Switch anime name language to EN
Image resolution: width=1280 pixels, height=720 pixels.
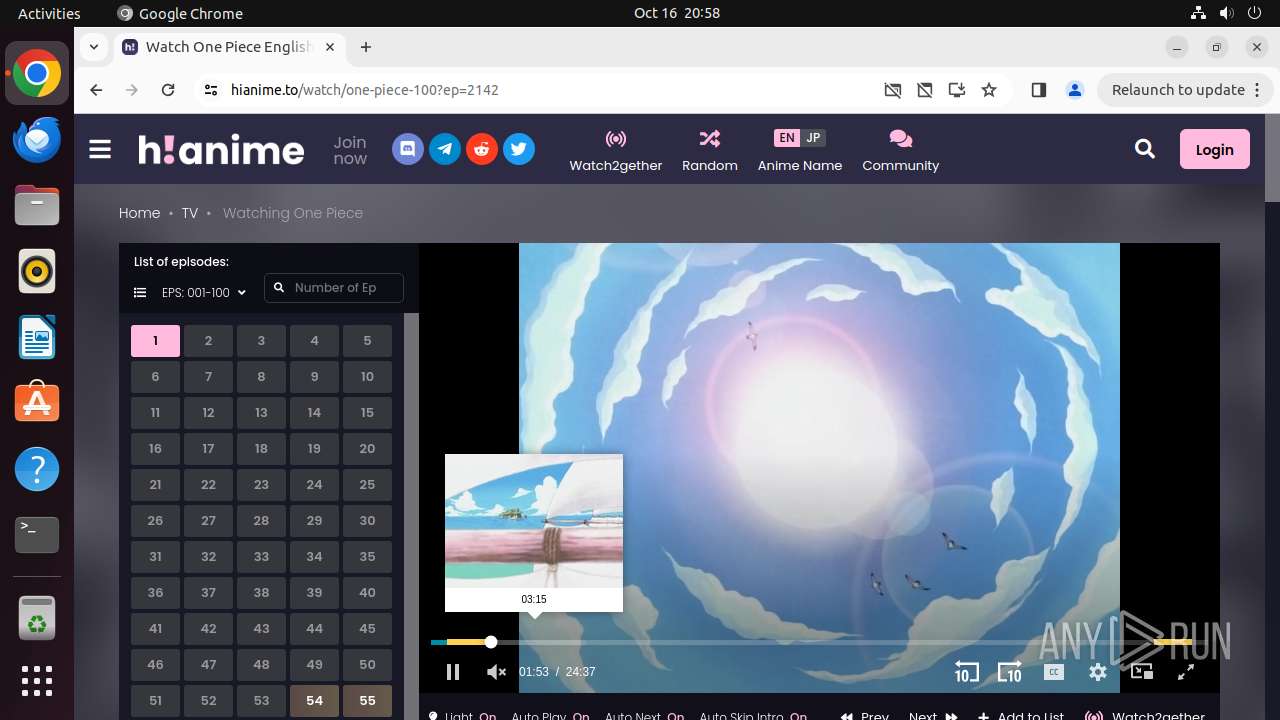pyautogui.click(x=787, y=138)
